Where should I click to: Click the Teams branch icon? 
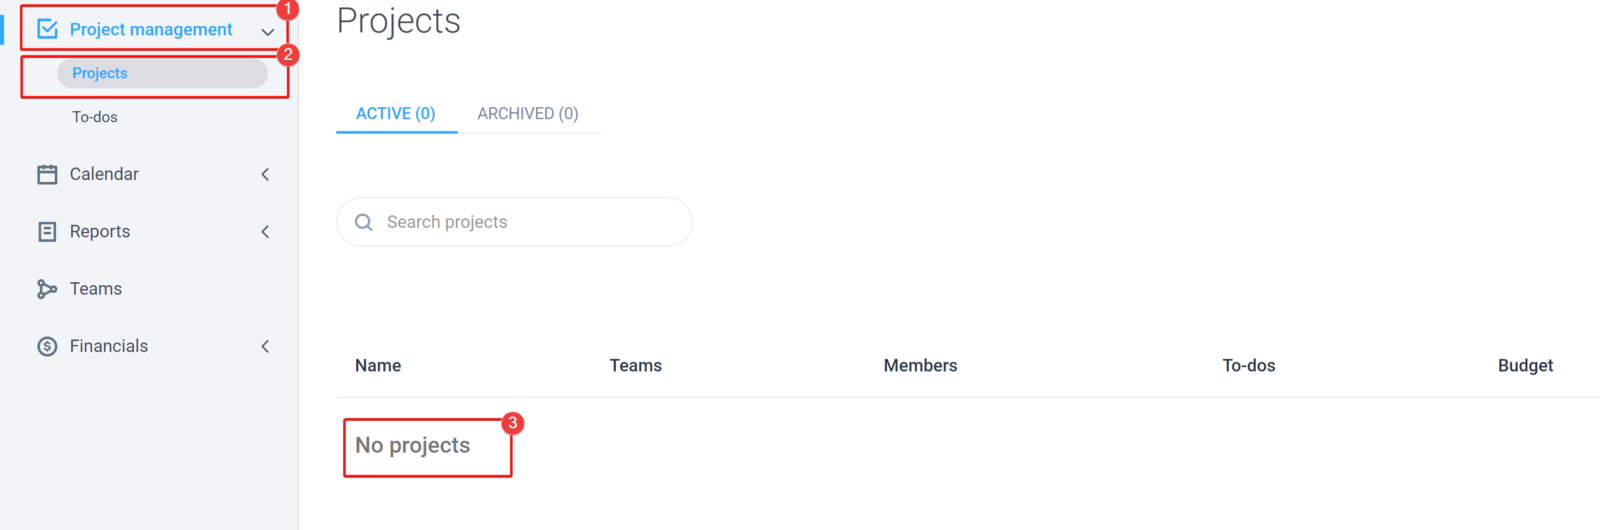point(47,289)
